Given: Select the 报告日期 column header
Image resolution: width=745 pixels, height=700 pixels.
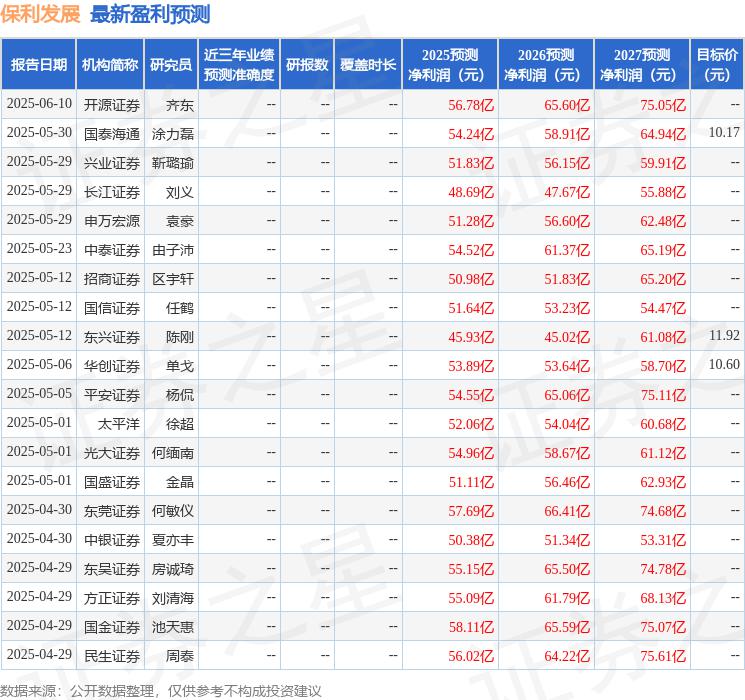Looking at the screenshot, I should click(x=38, y=65).
